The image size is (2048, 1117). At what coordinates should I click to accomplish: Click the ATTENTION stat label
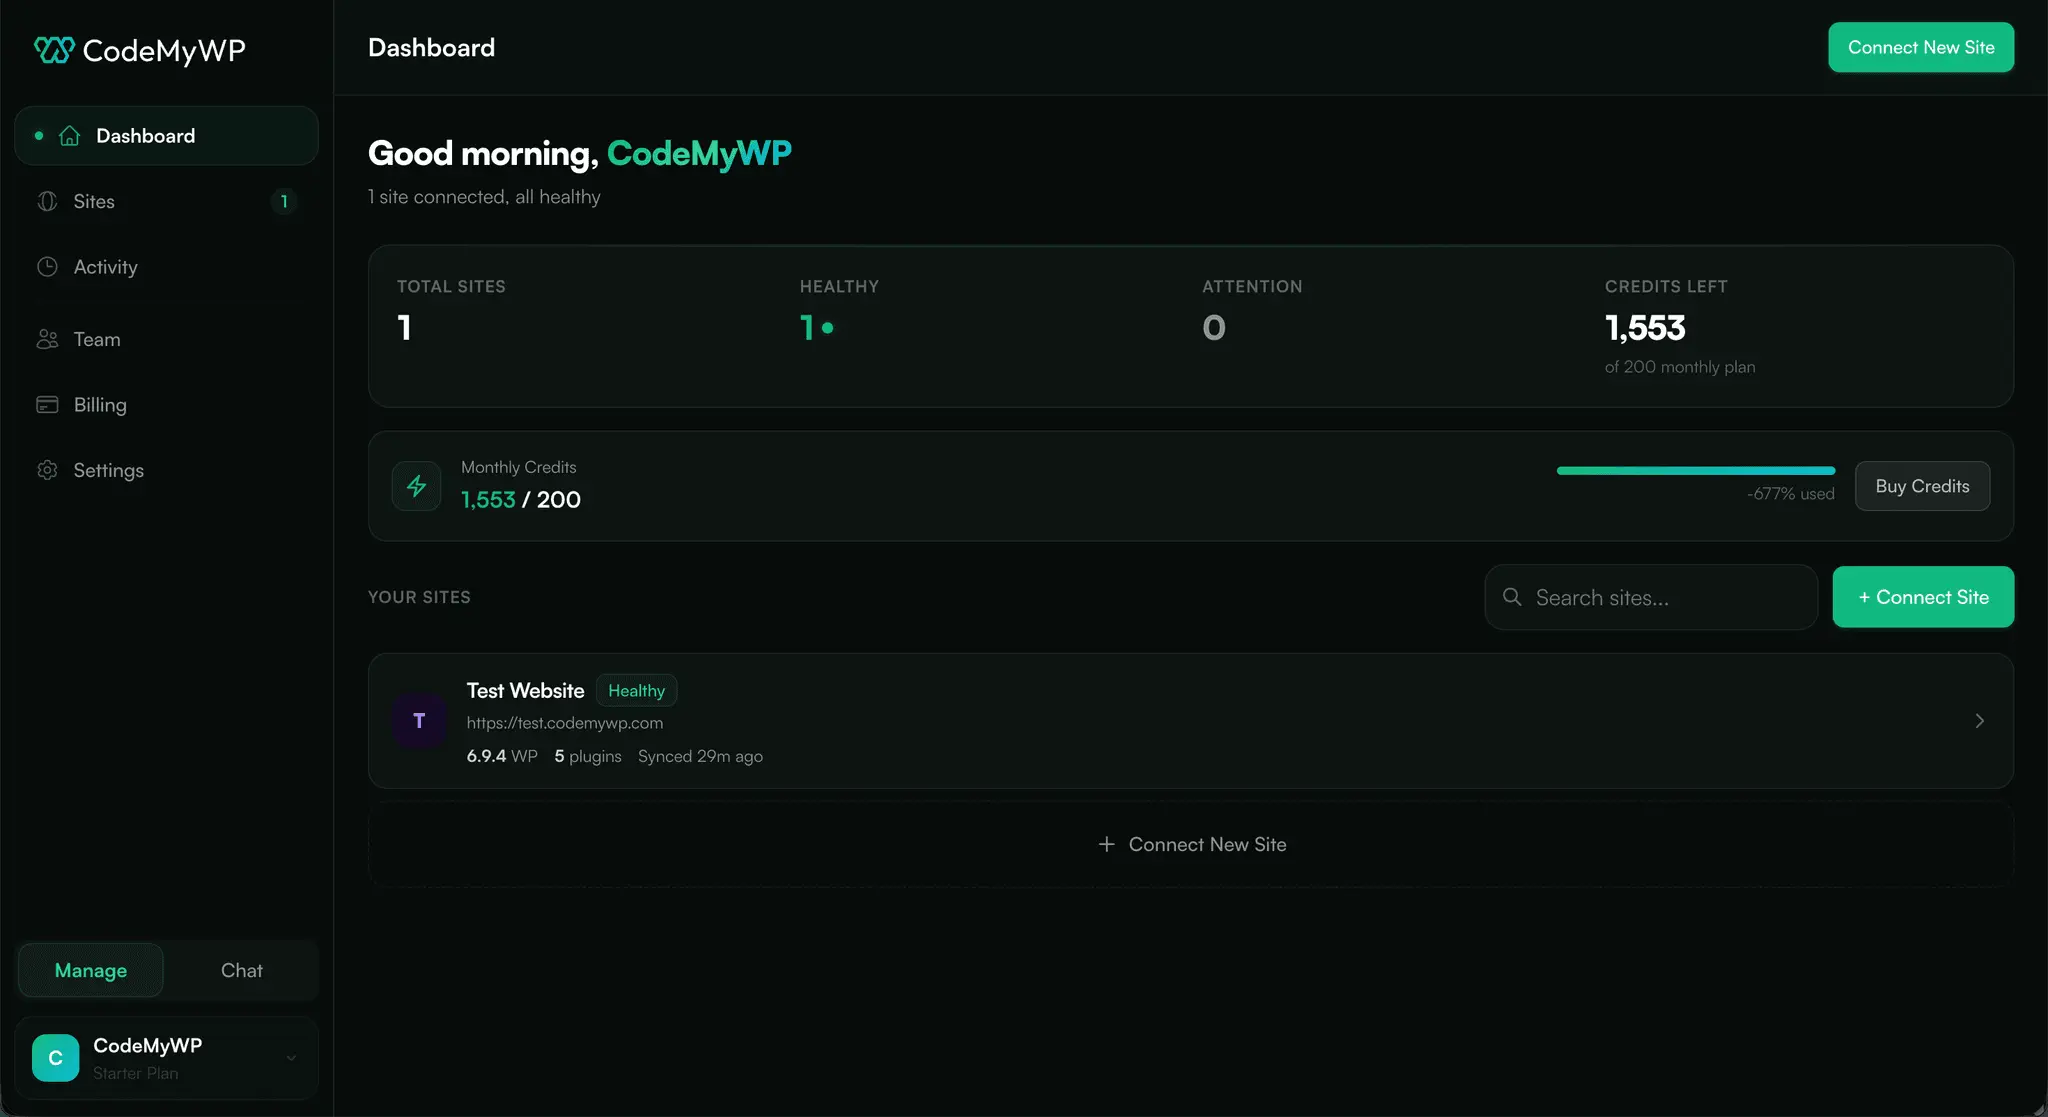pyautogui.click(x=1252, y=286)
